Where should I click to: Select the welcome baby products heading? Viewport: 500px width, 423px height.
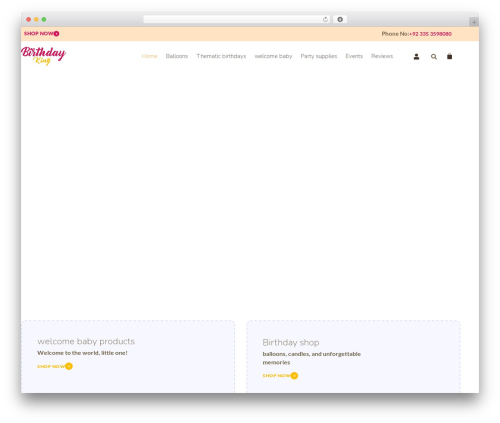[x=86, y=341]
